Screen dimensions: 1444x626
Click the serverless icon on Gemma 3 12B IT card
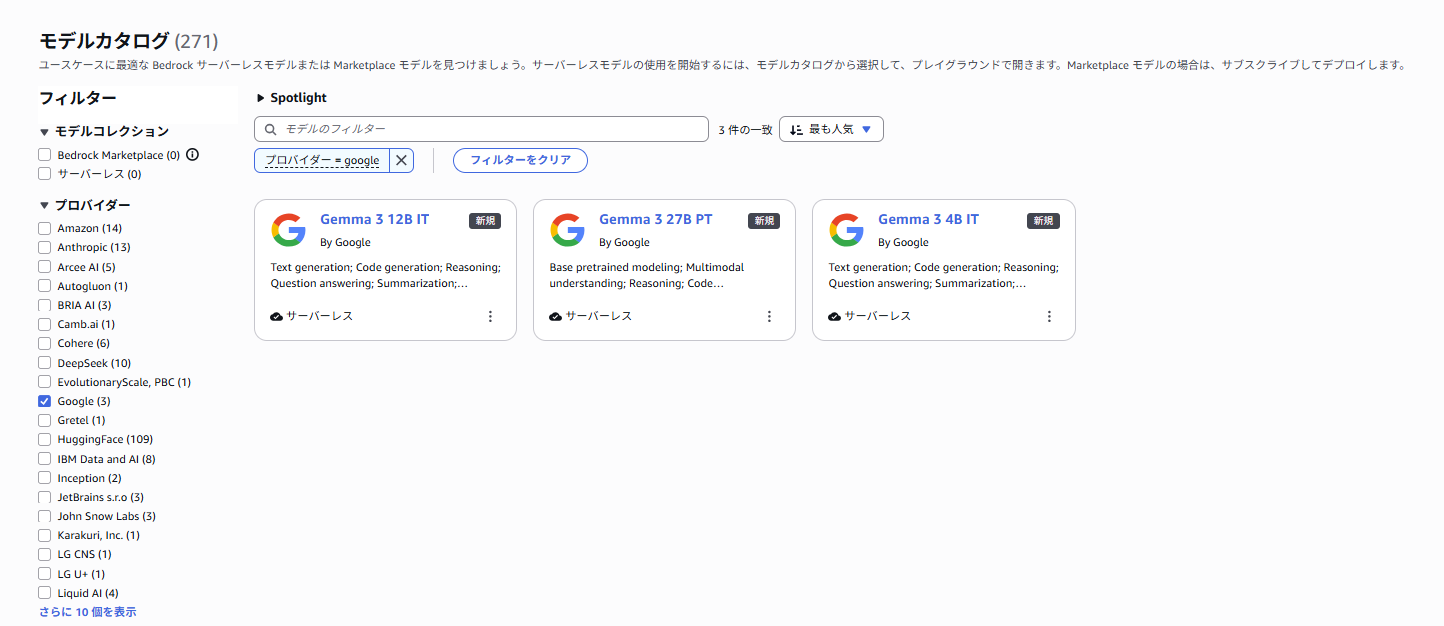click(x=276, y=315)
